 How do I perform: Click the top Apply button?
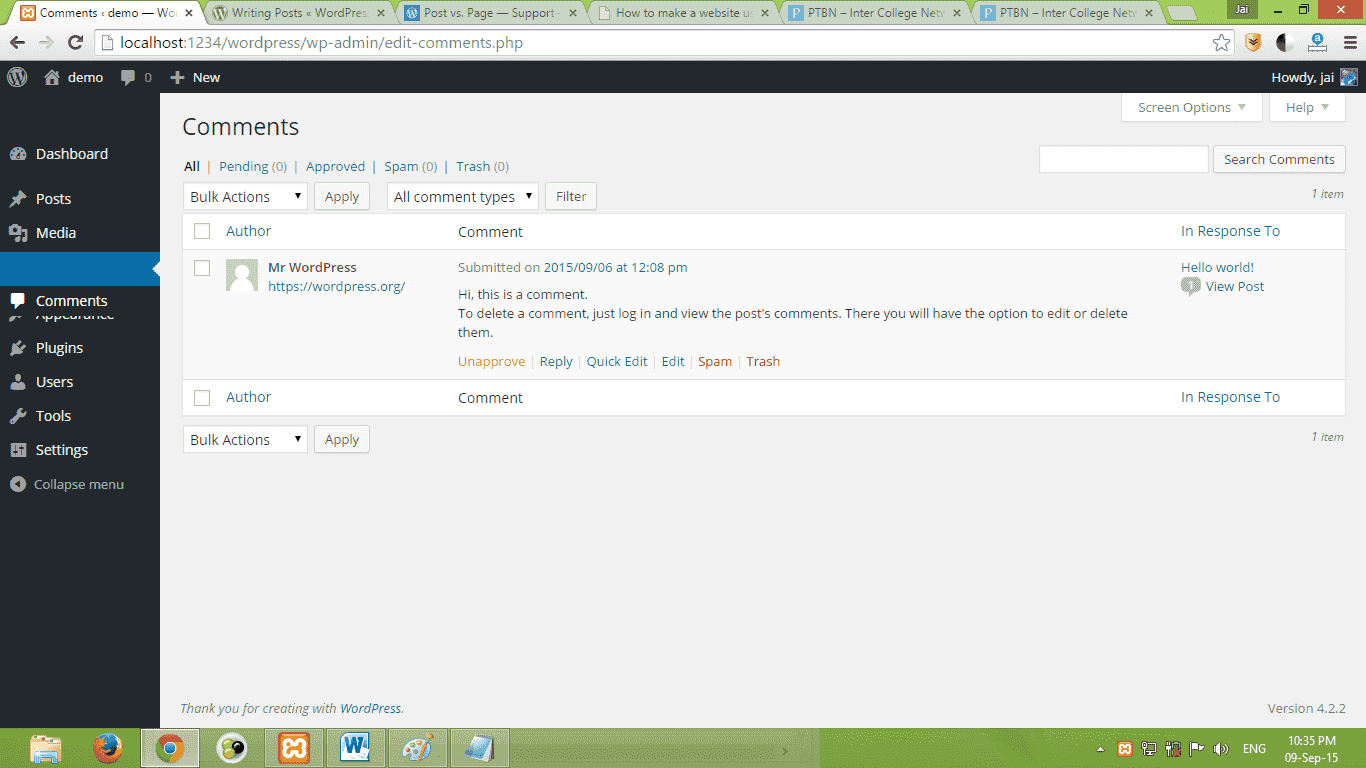click(x=342, y=196)
